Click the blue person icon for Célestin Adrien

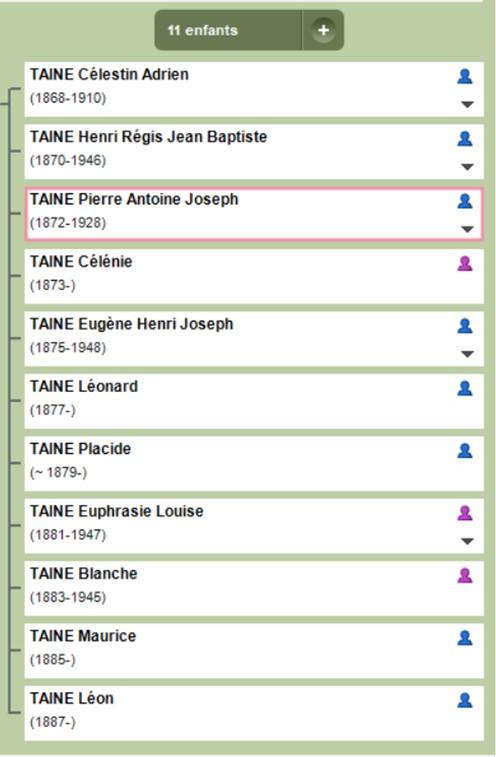(x=465, y=76)
